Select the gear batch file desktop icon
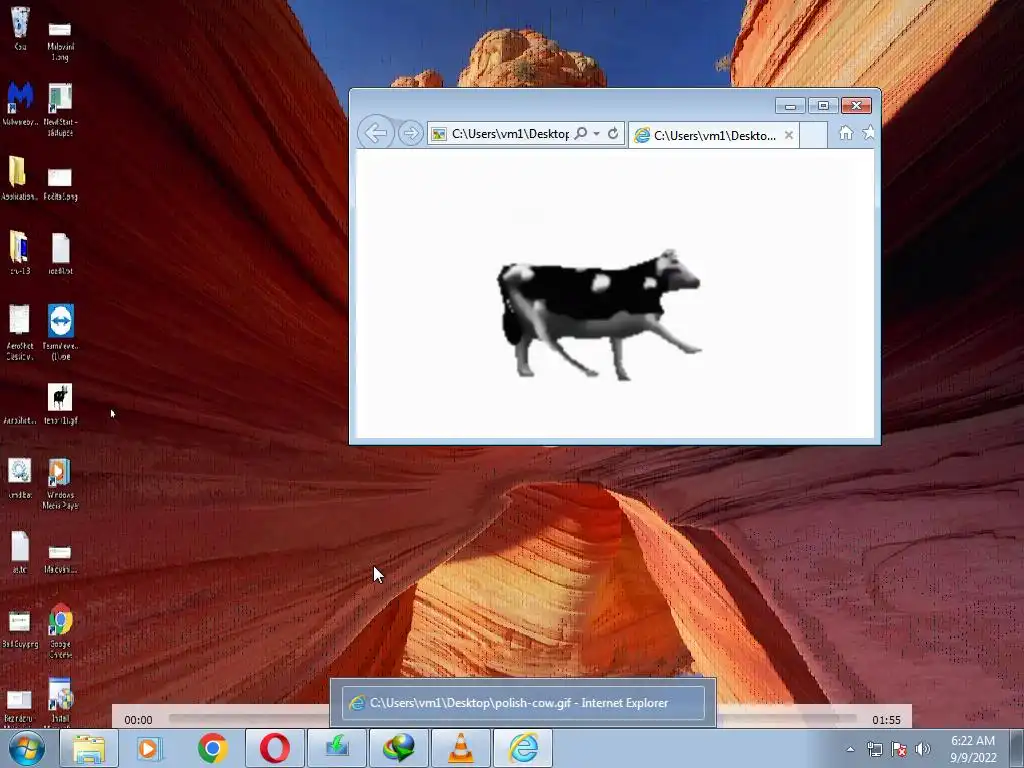Viewport: 1024px width, 768px height. point(20,479)
